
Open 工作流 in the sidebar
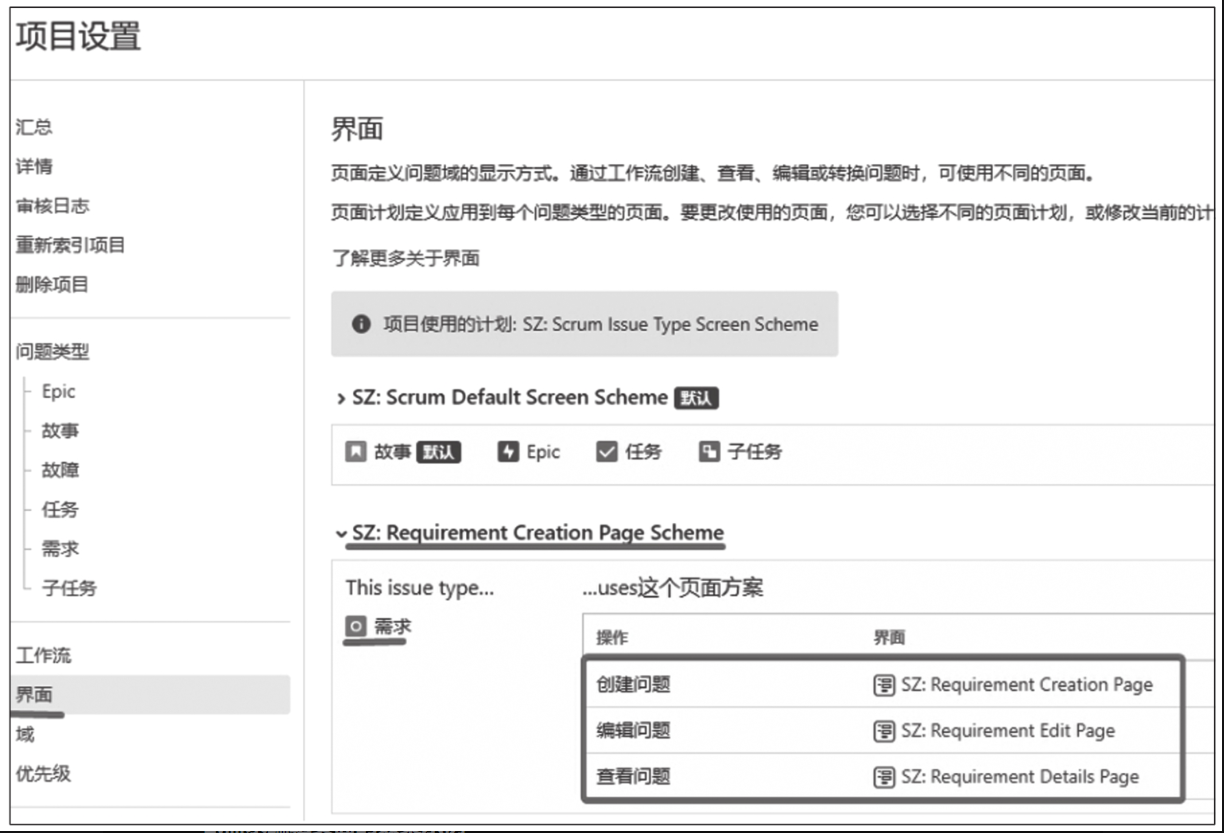(43, 656)
